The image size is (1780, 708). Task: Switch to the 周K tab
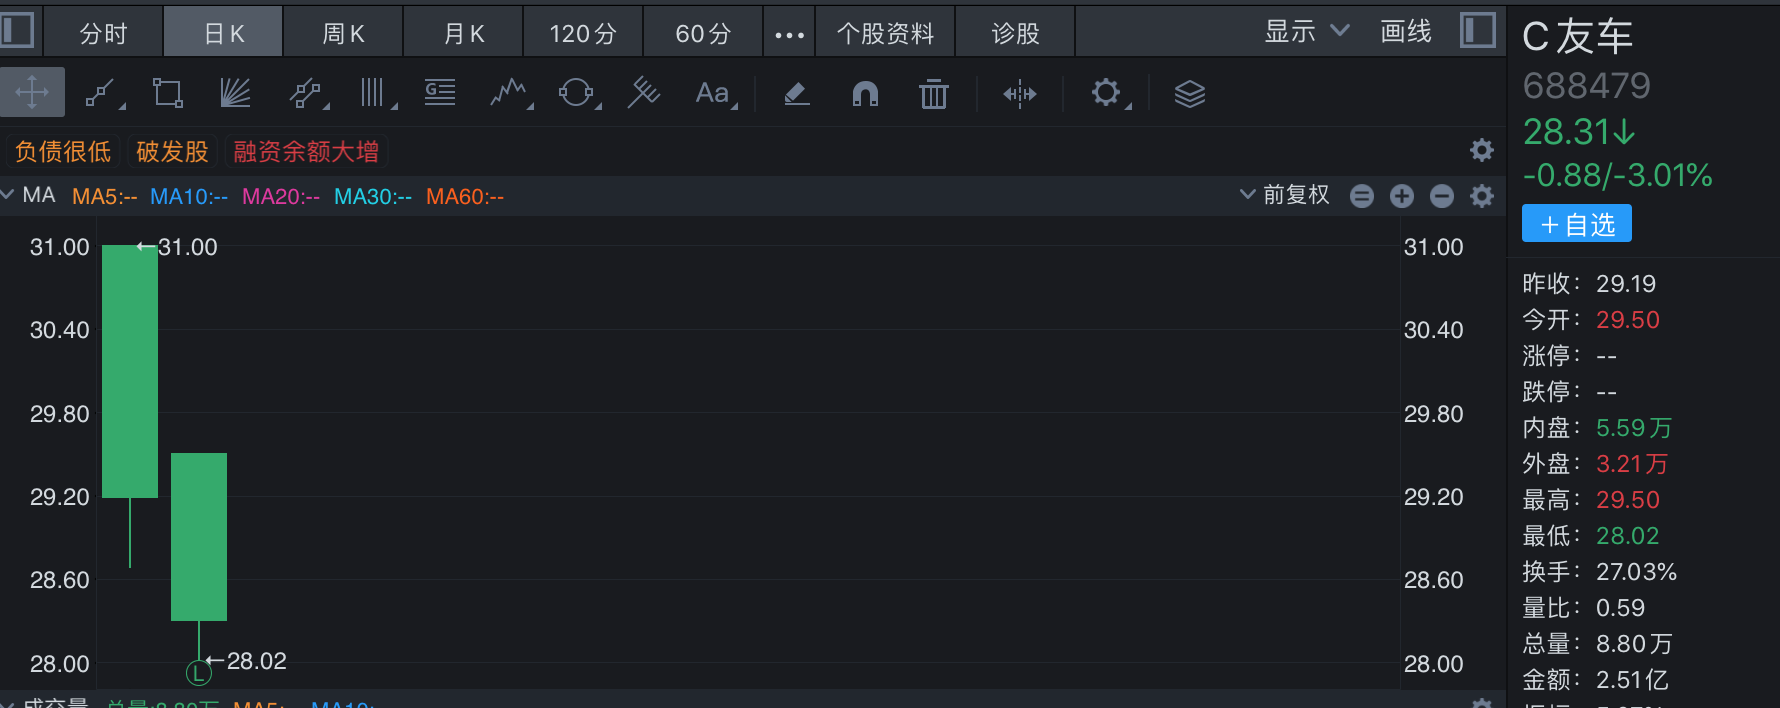343,33
